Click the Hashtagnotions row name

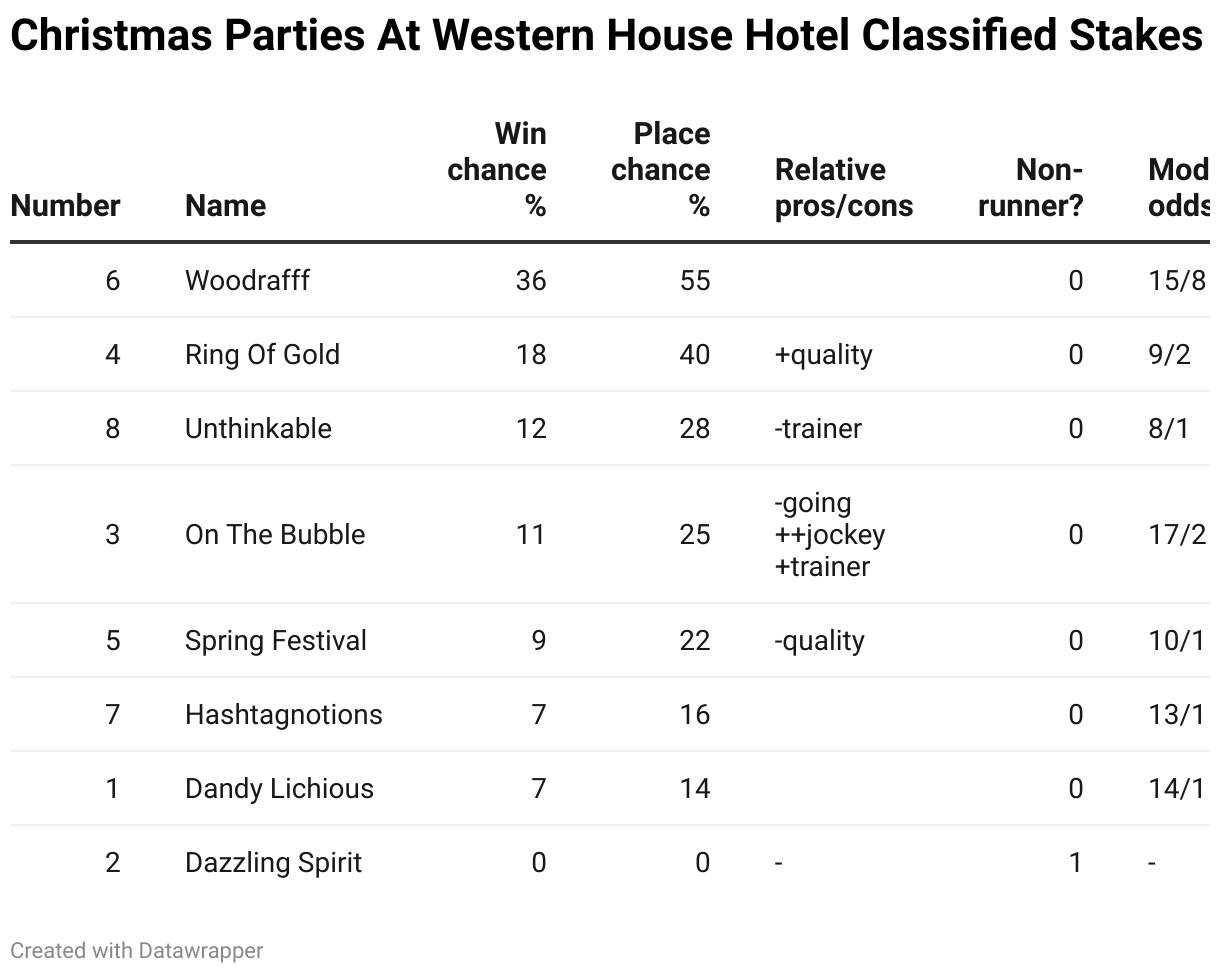283,714
